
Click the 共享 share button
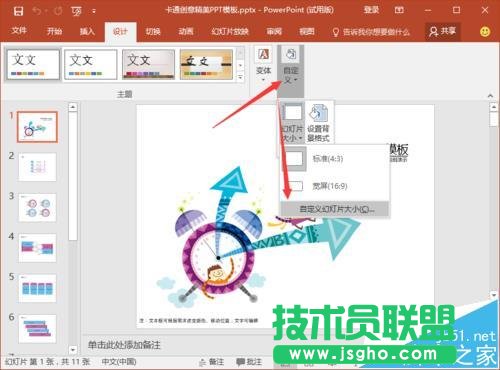pyautogui.click(x=443, y=32)
